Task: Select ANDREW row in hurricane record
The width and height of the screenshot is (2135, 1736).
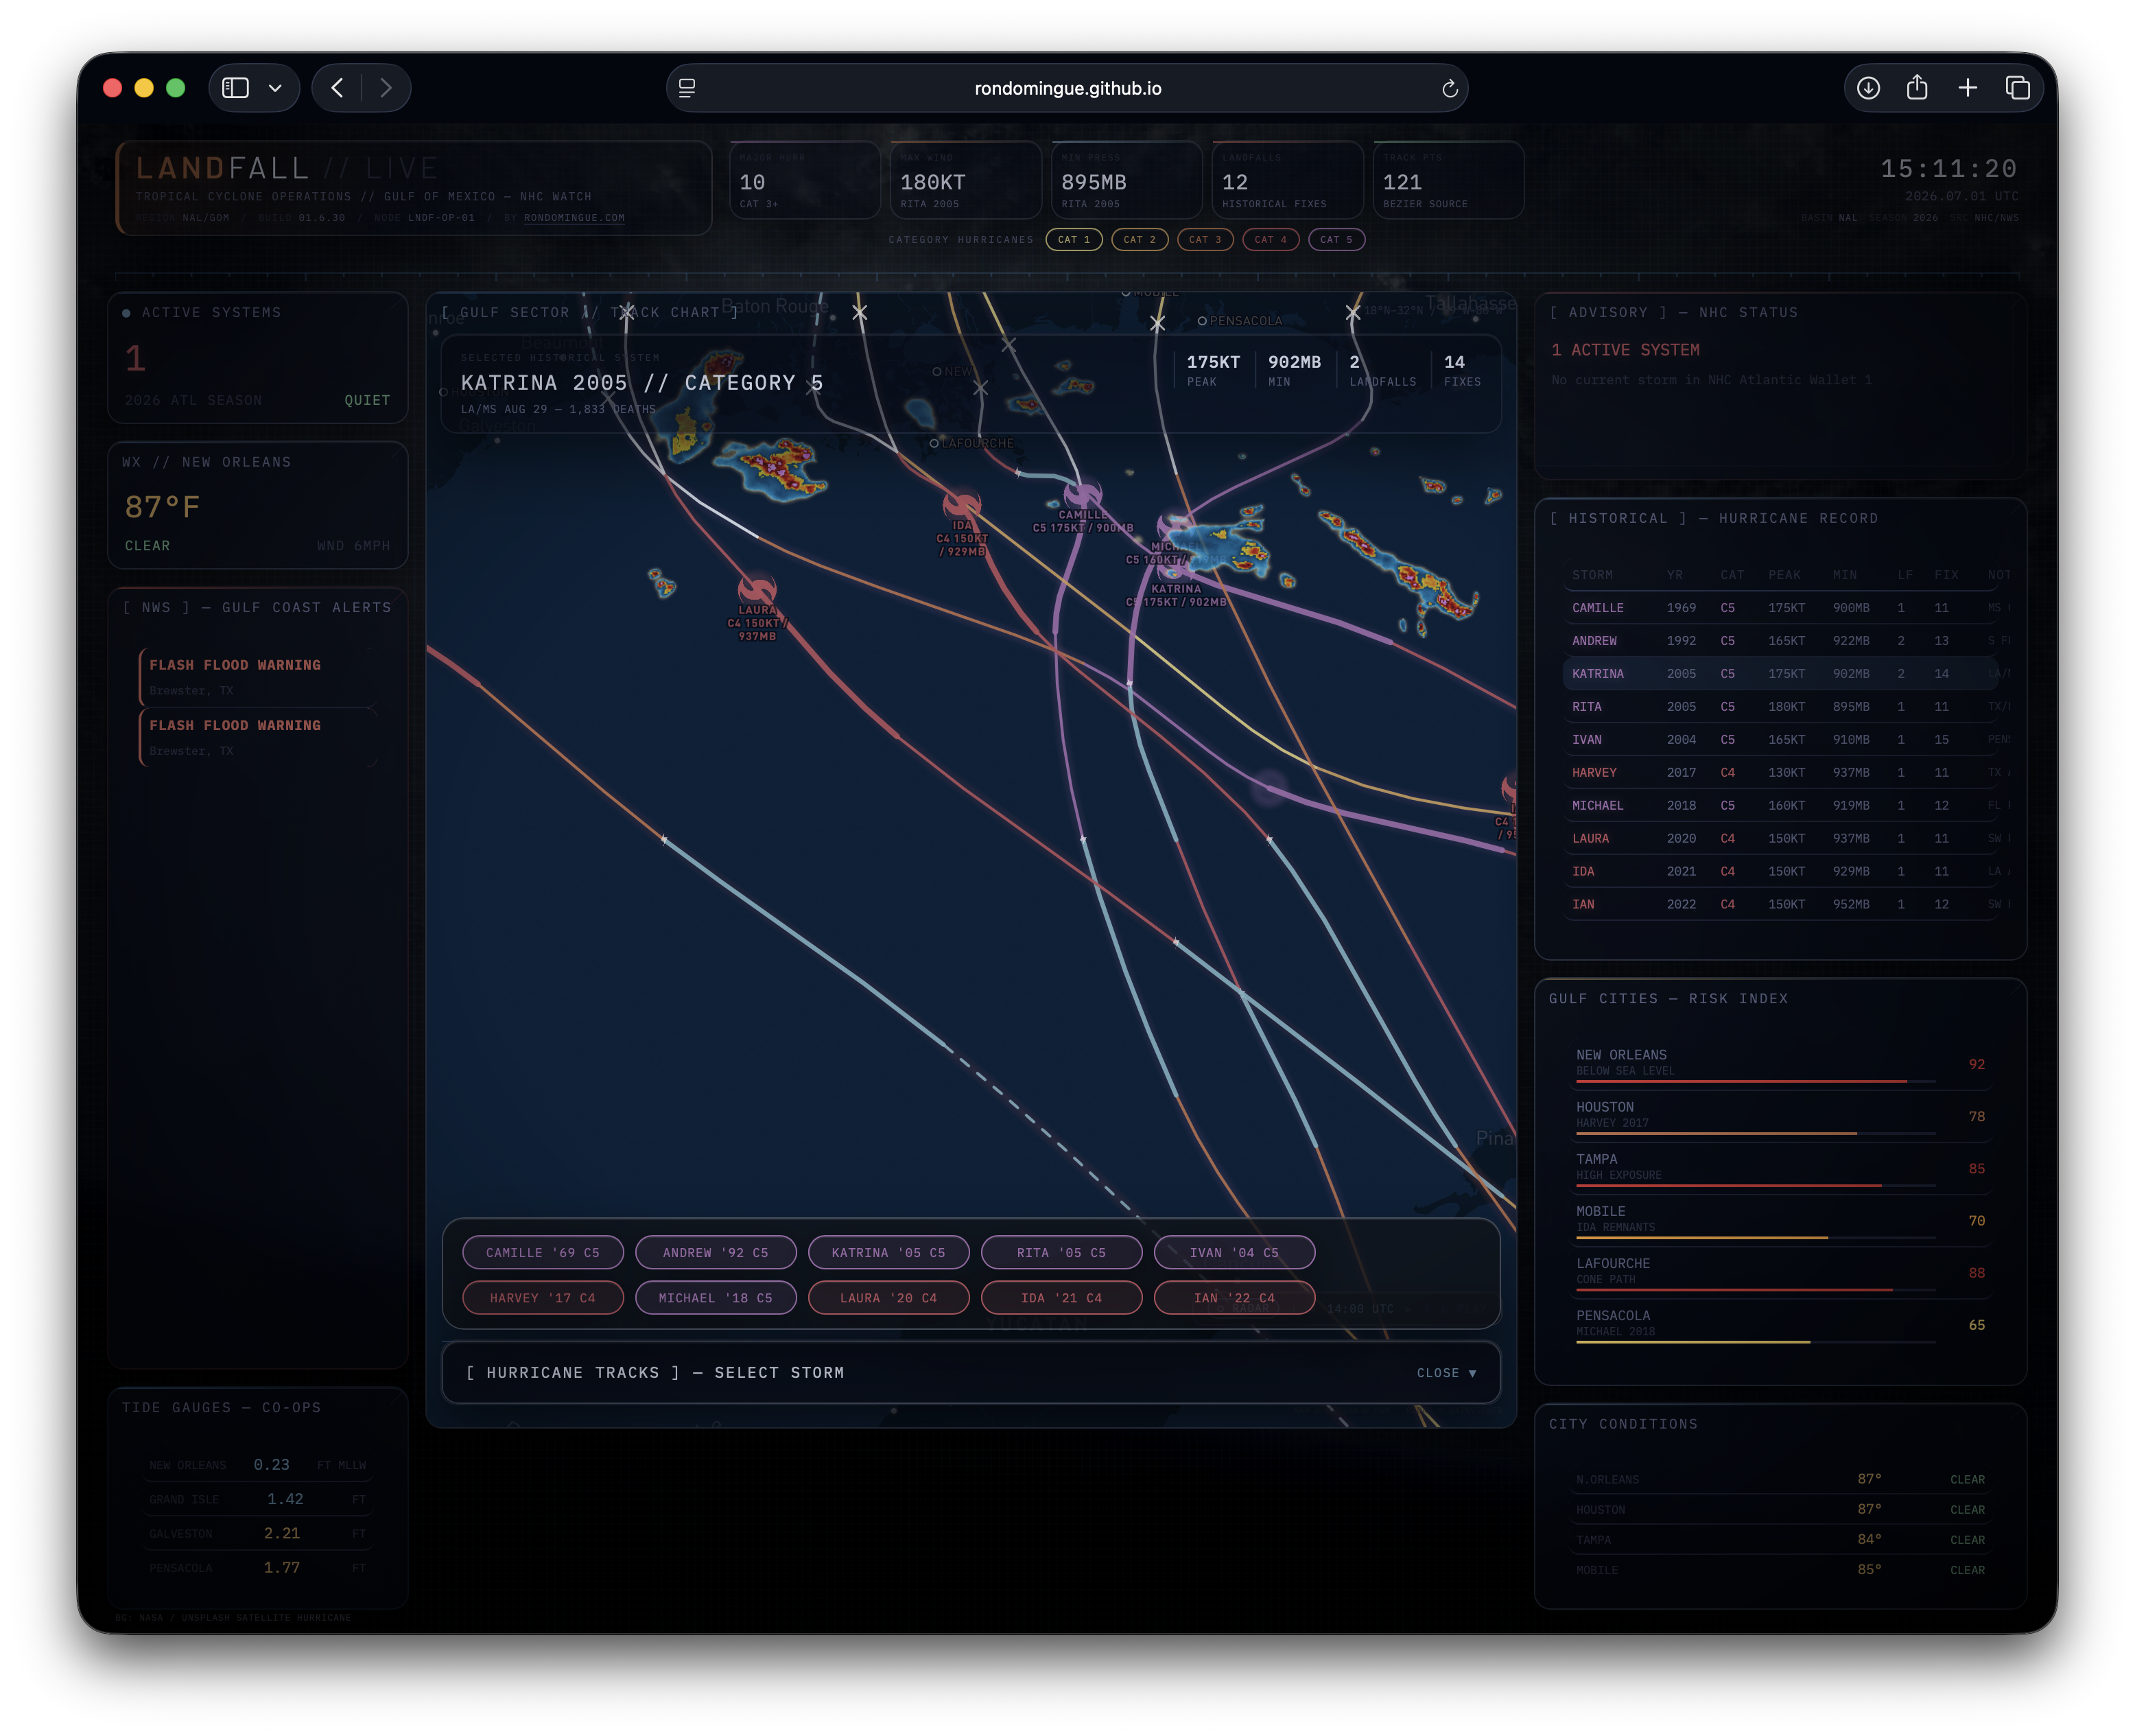Action: tap(1780, 641)
